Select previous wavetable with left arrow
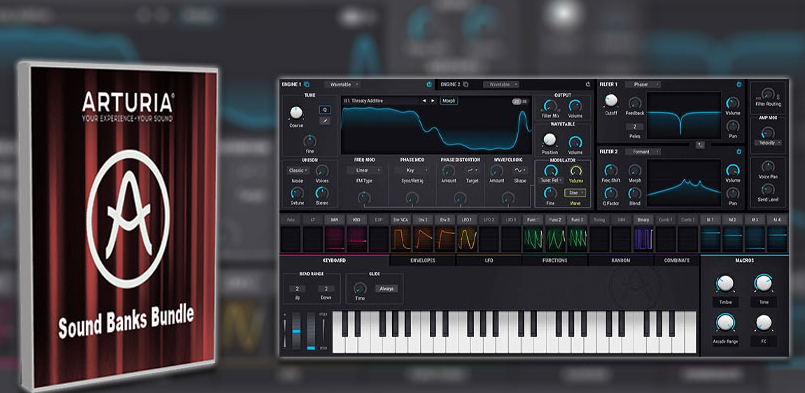Screen dimensions: 805x393 425,101
